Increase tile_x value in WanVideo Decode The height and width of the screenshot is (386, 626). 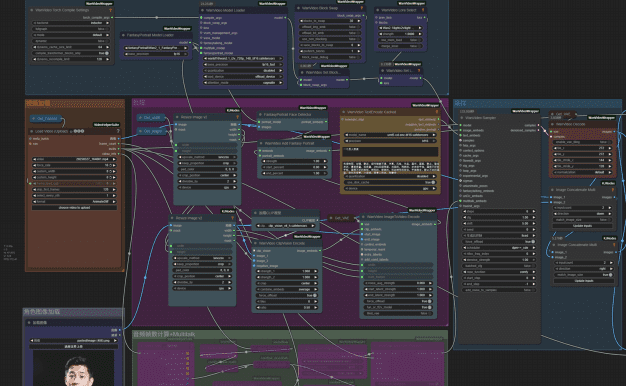(609, 148)
